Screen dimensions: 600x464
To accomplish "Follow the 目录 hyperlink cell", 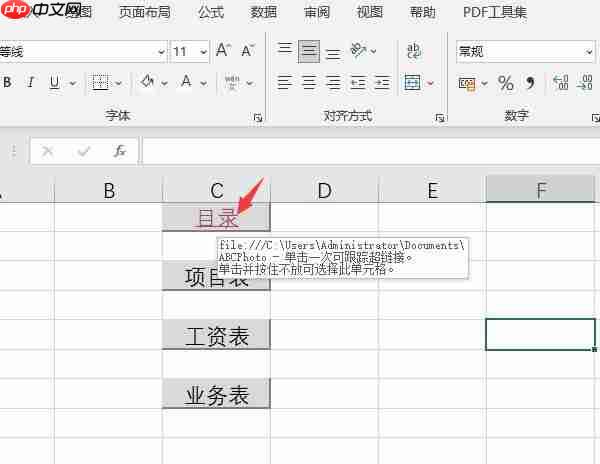I will [x=217, y=218].
